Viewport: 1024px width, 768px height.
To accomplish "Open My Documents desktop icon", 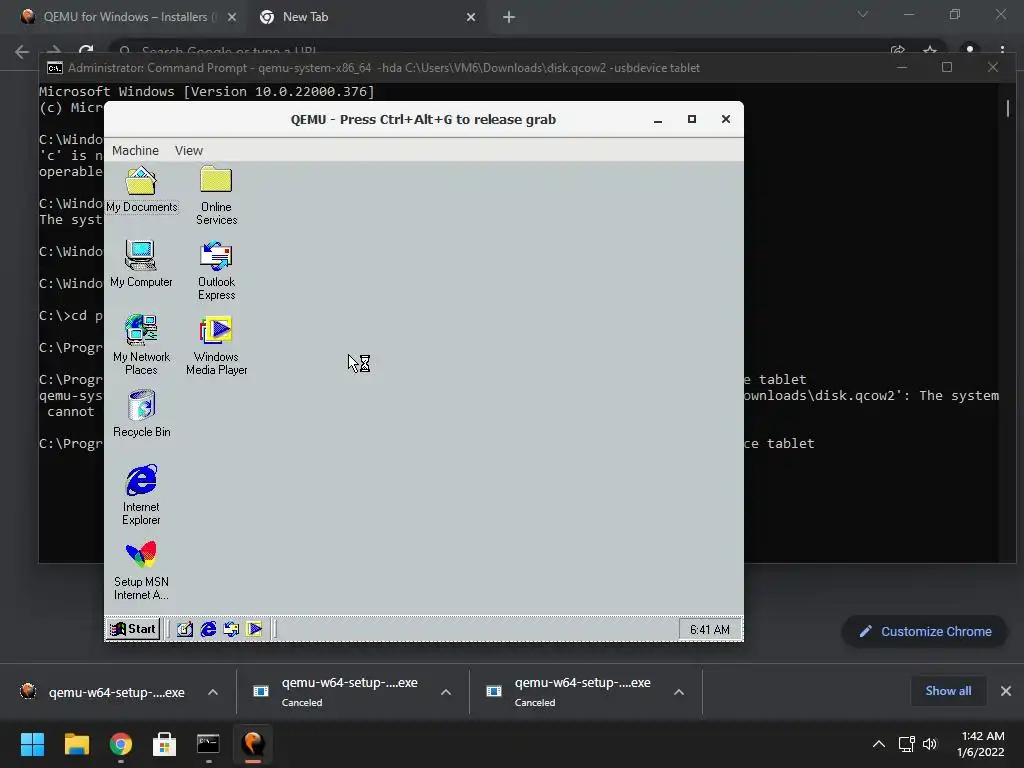I will tap(141, 189).
